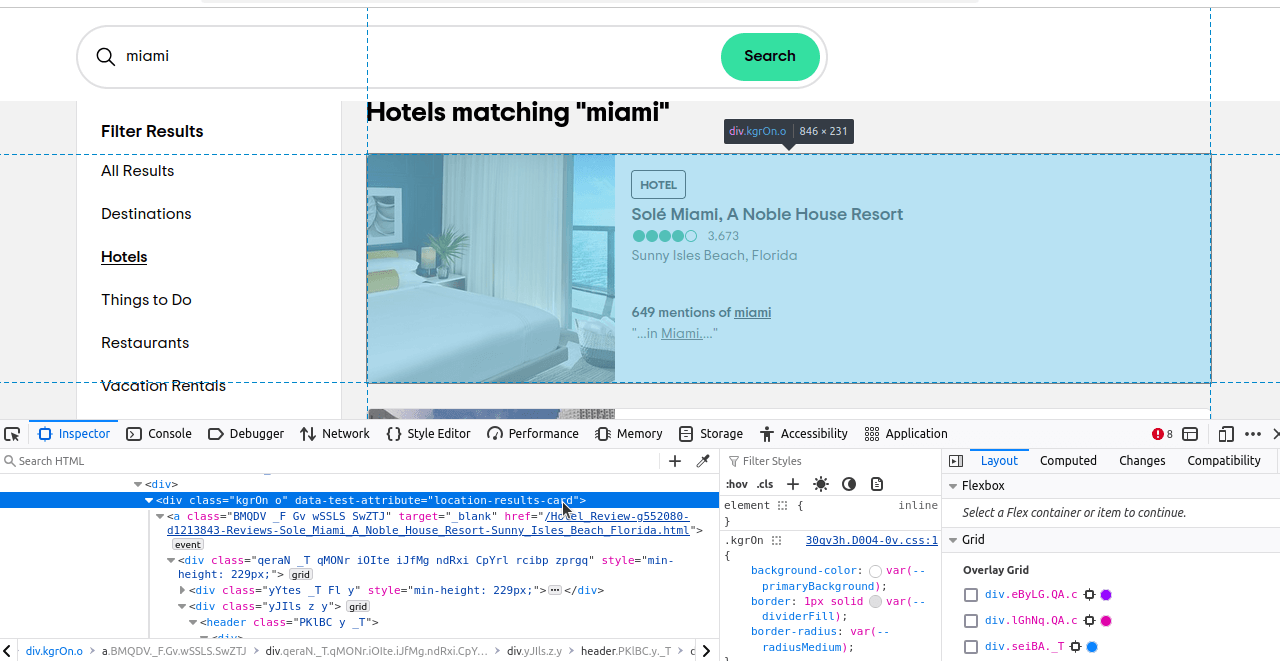Check the div.lGhNq.QA.c overlay checkbox
The height and width of the screenshot is (661, 1280).
(x=971, y=621)
